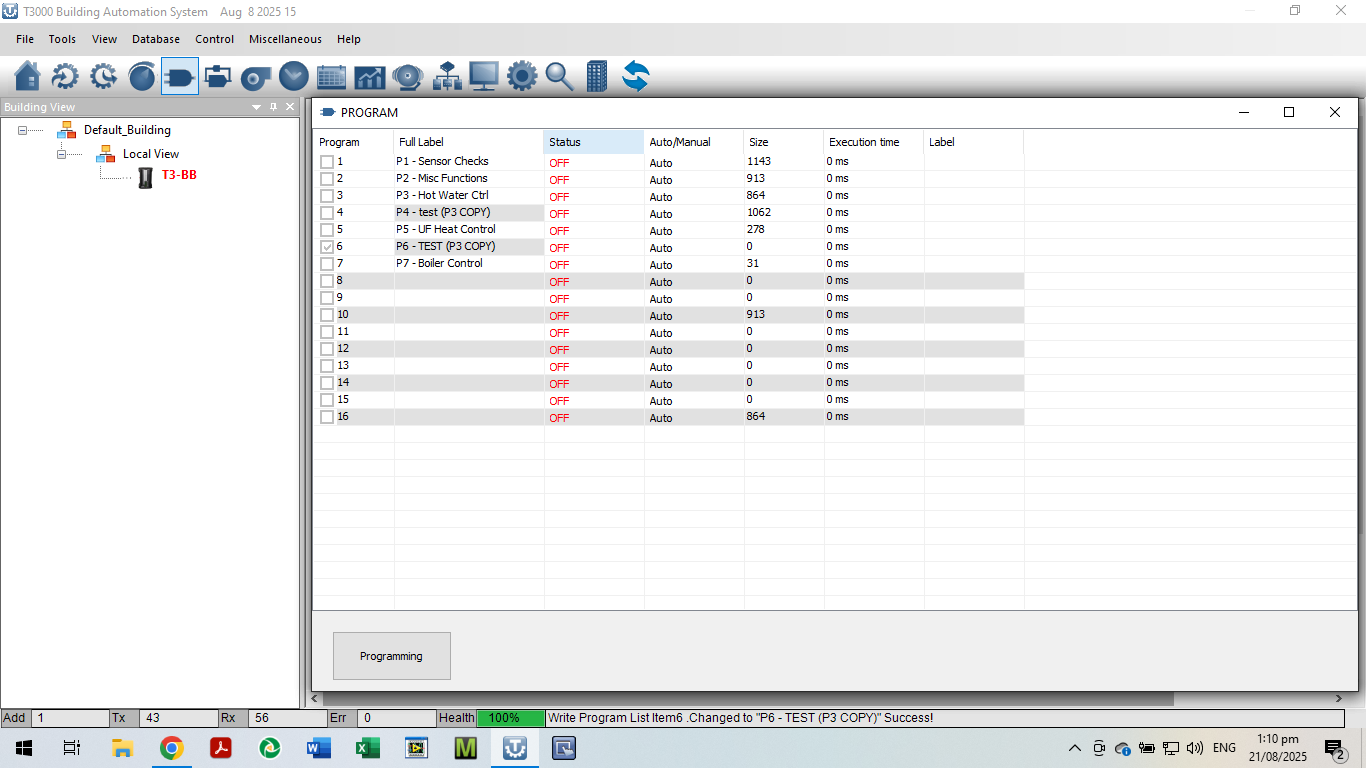Click the Home house toolbar icon
The image size is (1366, 768).
point(28,76)
